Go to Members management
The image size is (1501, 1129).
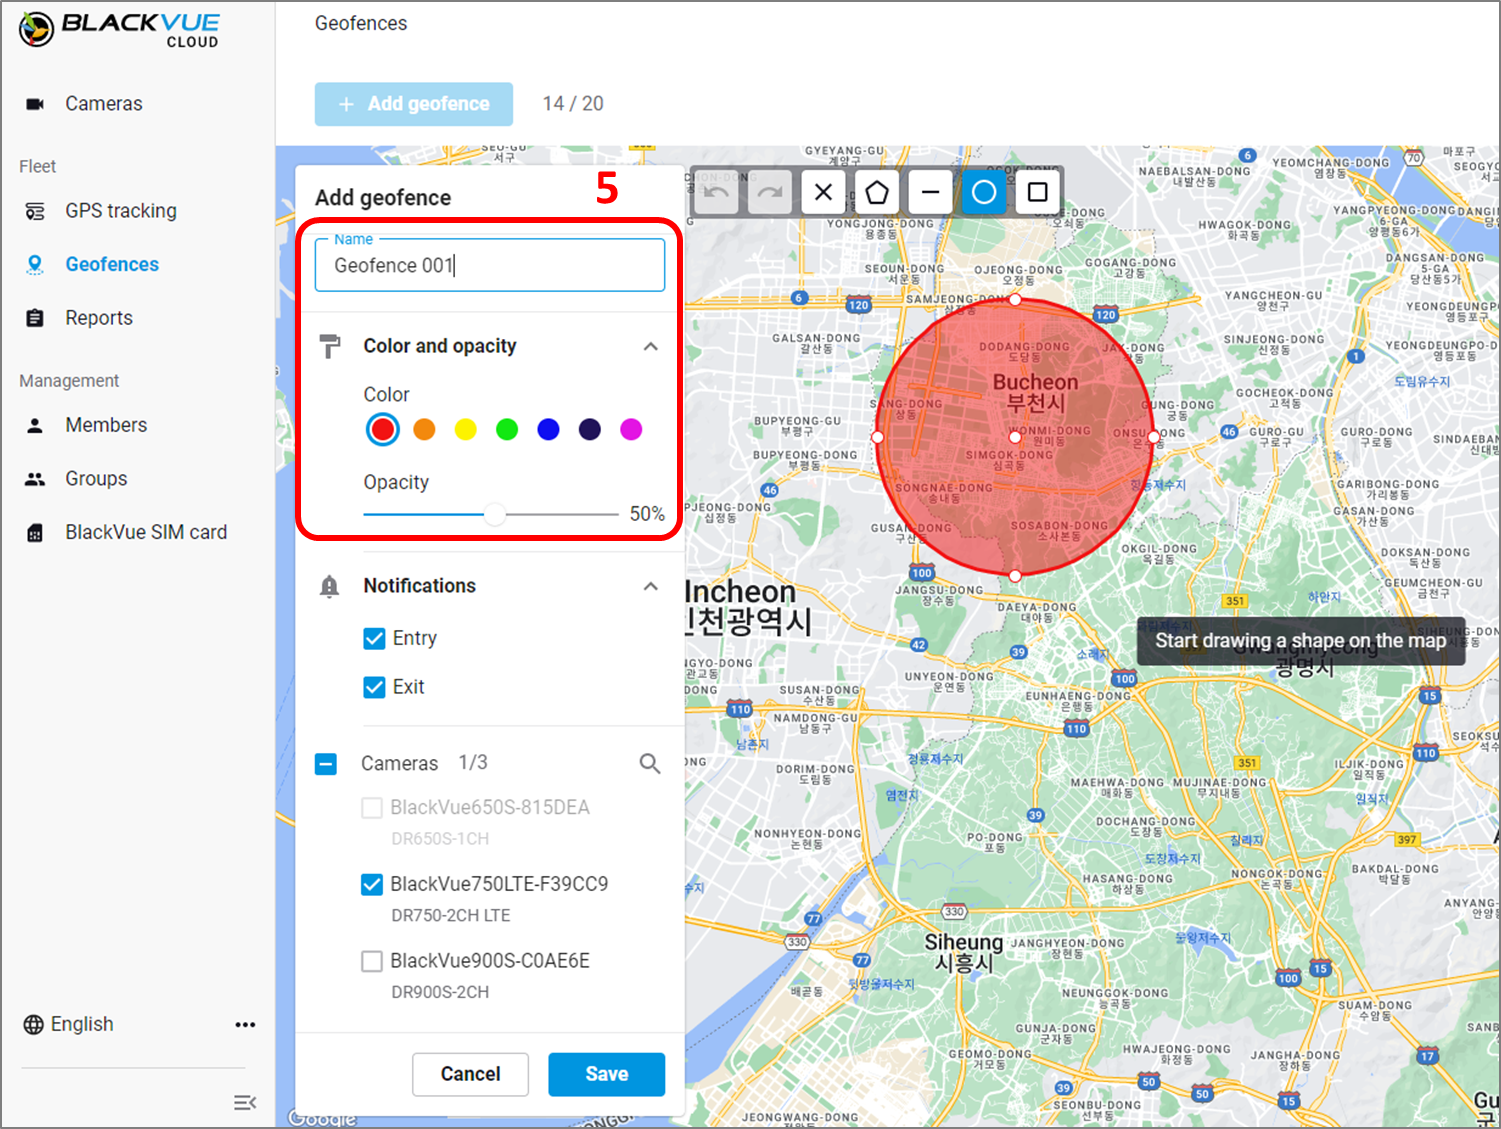click(106, 425)
